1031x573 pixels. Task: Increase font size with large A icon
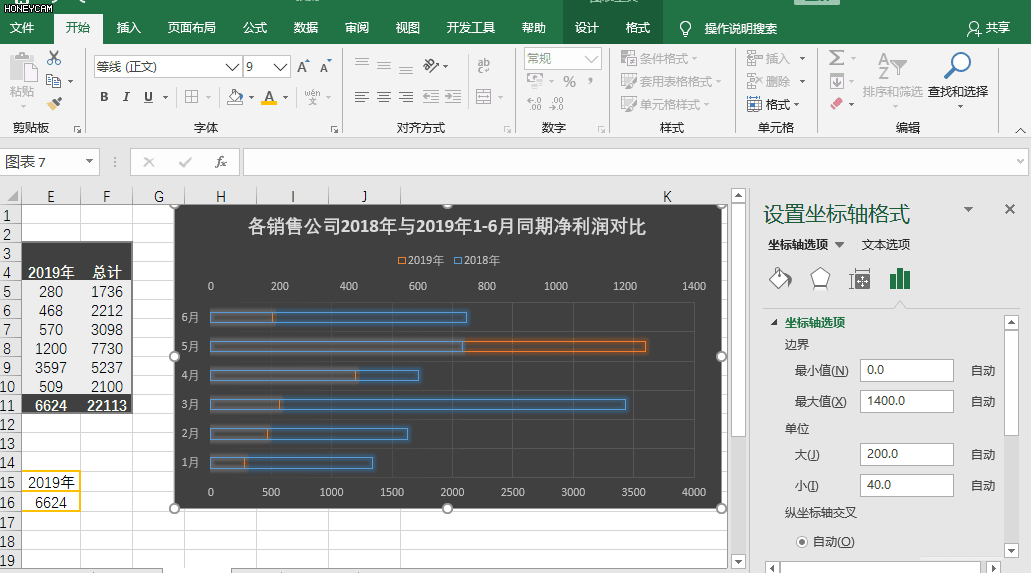(303, 66)
